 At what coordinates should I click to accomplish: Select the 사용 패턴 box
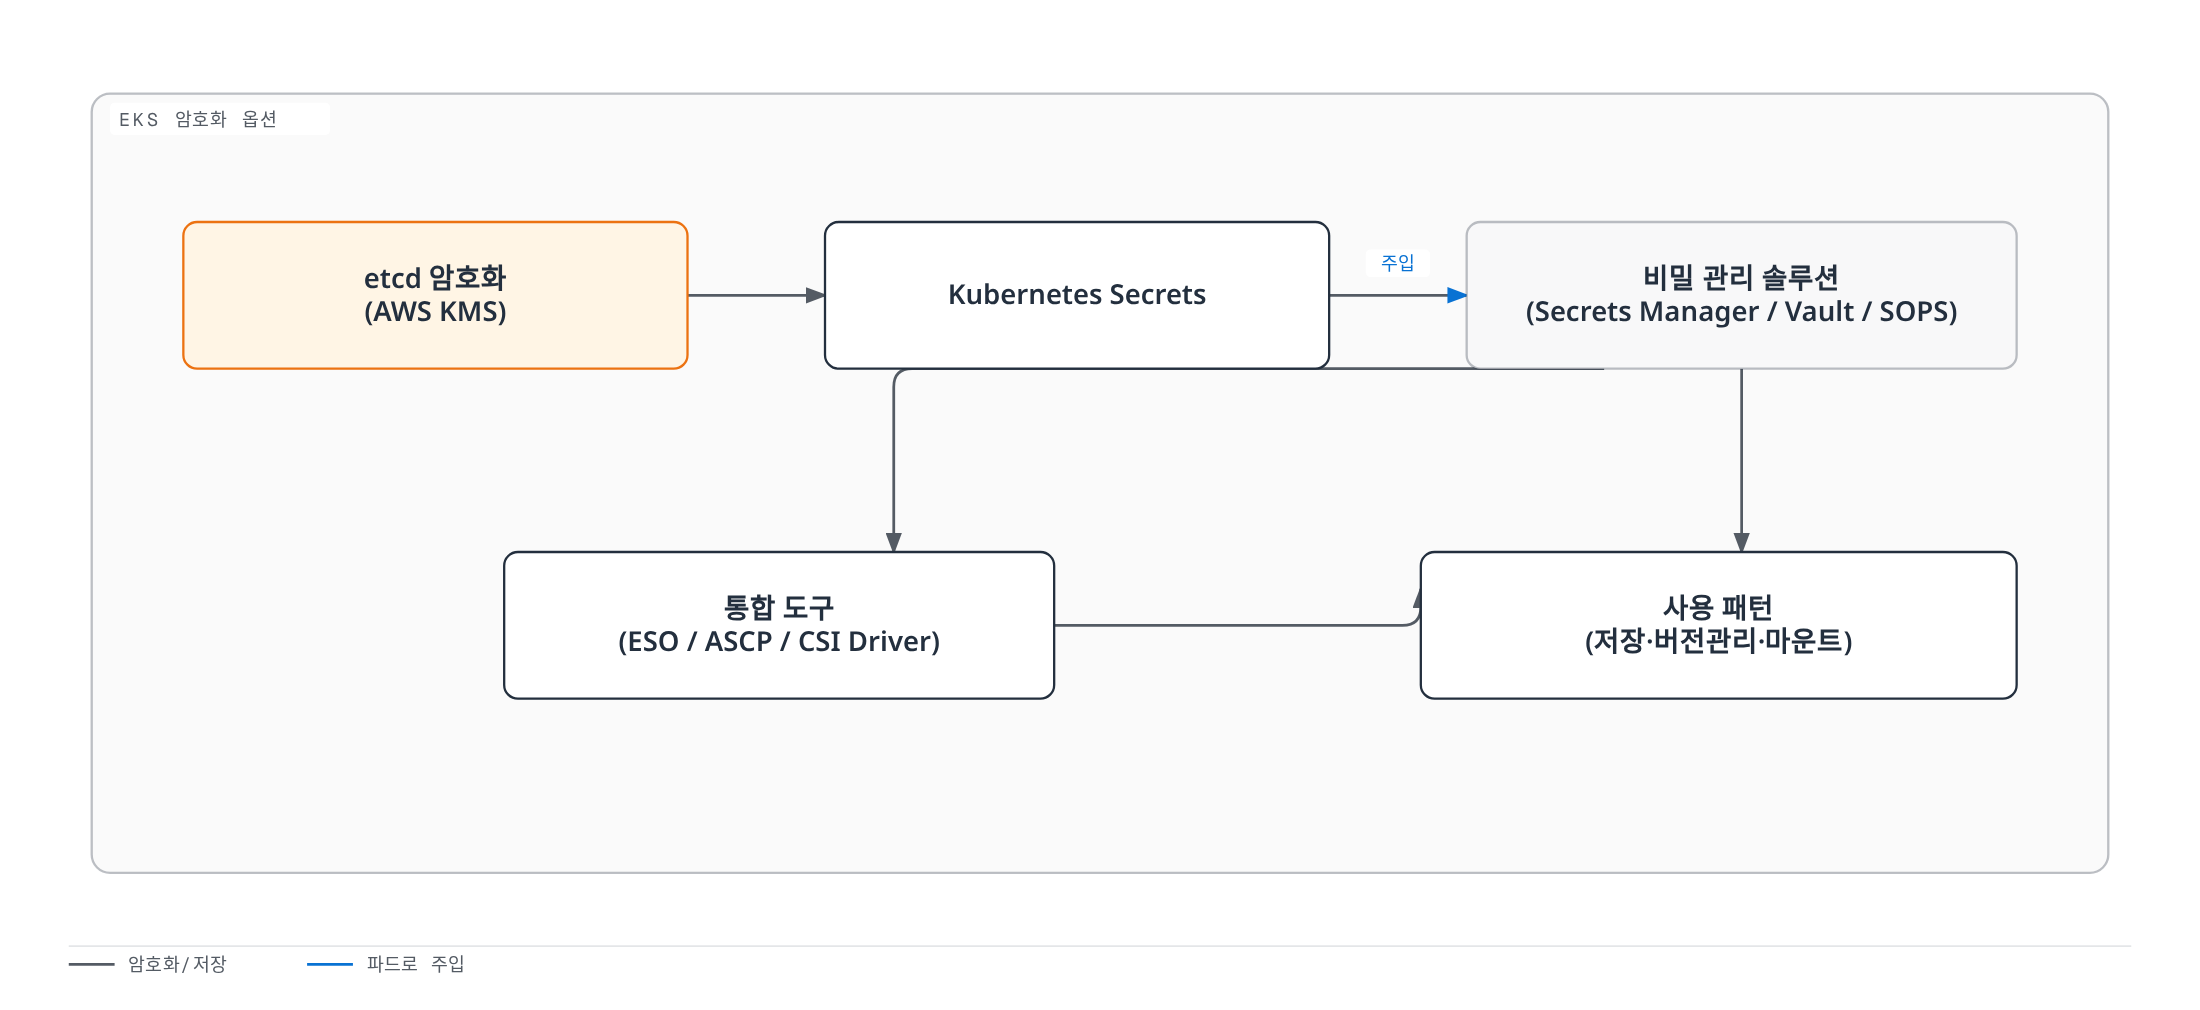(x=1718, y=625)
